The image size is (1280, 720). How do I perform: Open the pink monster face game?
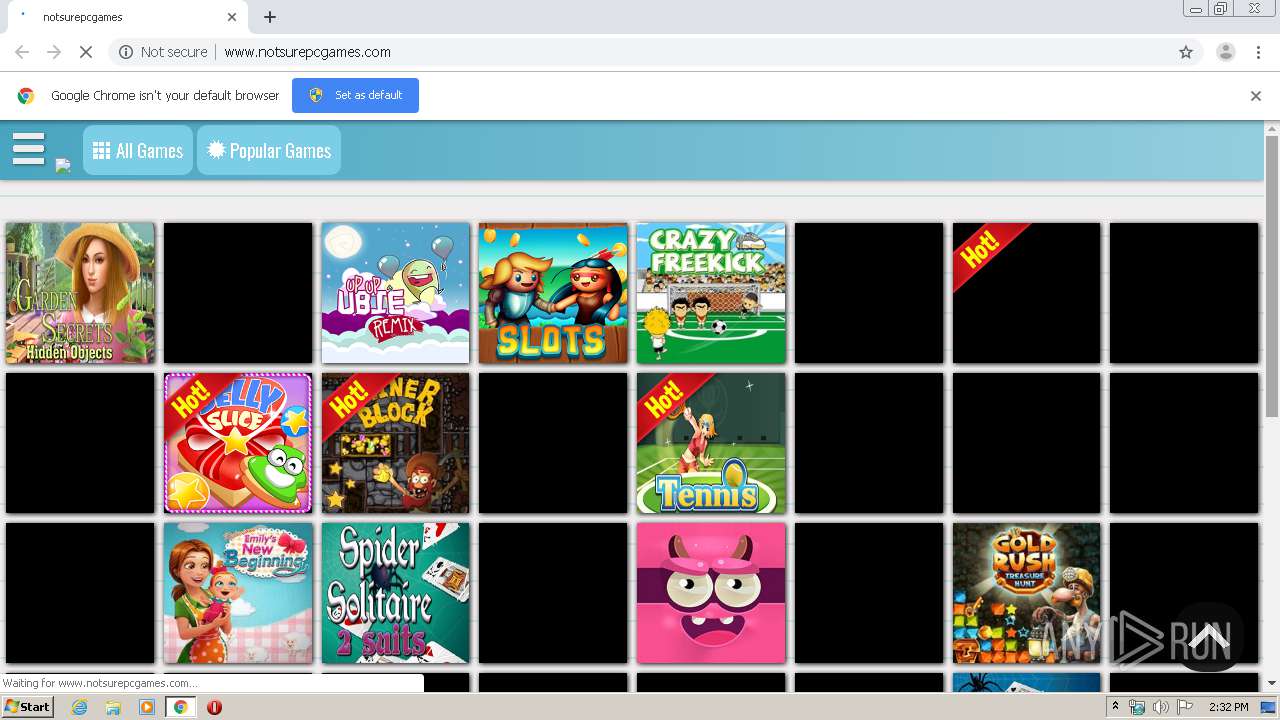pos(711,593)
